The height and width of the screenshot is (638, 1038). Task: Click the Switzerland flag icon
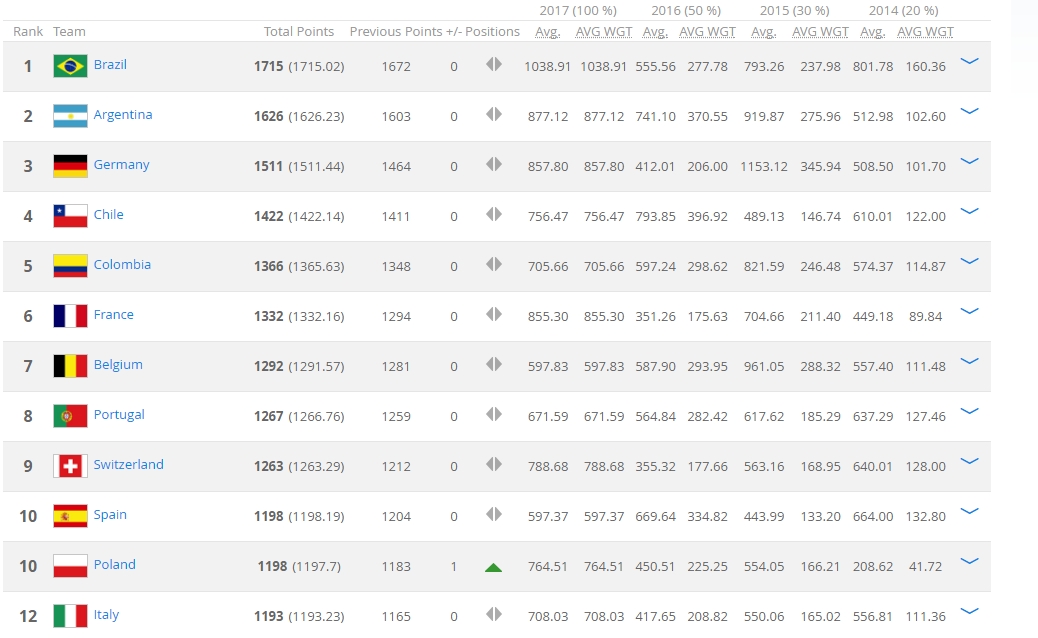(x=70, y=466)
